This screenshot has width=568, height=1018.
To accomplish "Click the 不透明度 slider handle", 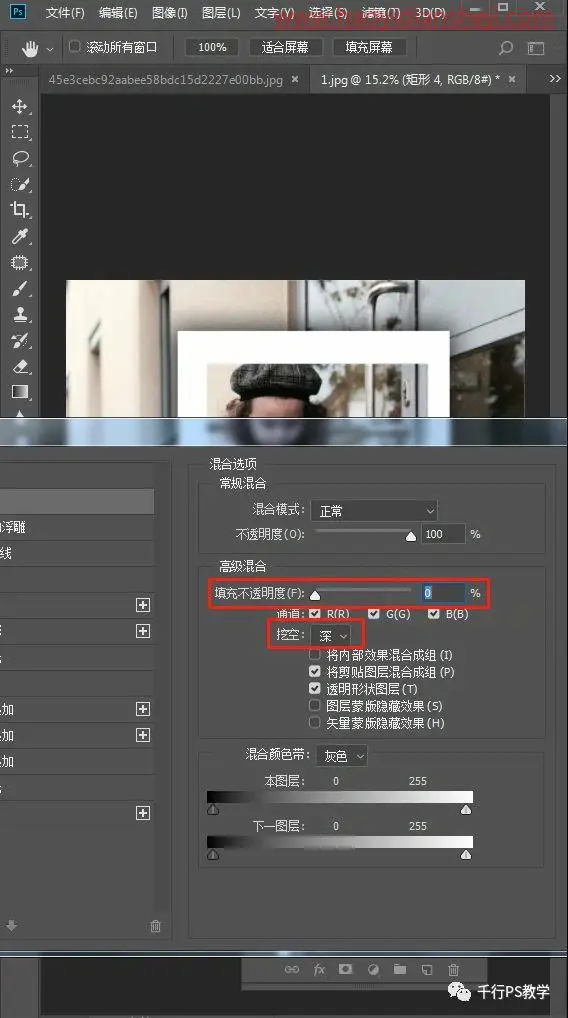I will point(410,536).
